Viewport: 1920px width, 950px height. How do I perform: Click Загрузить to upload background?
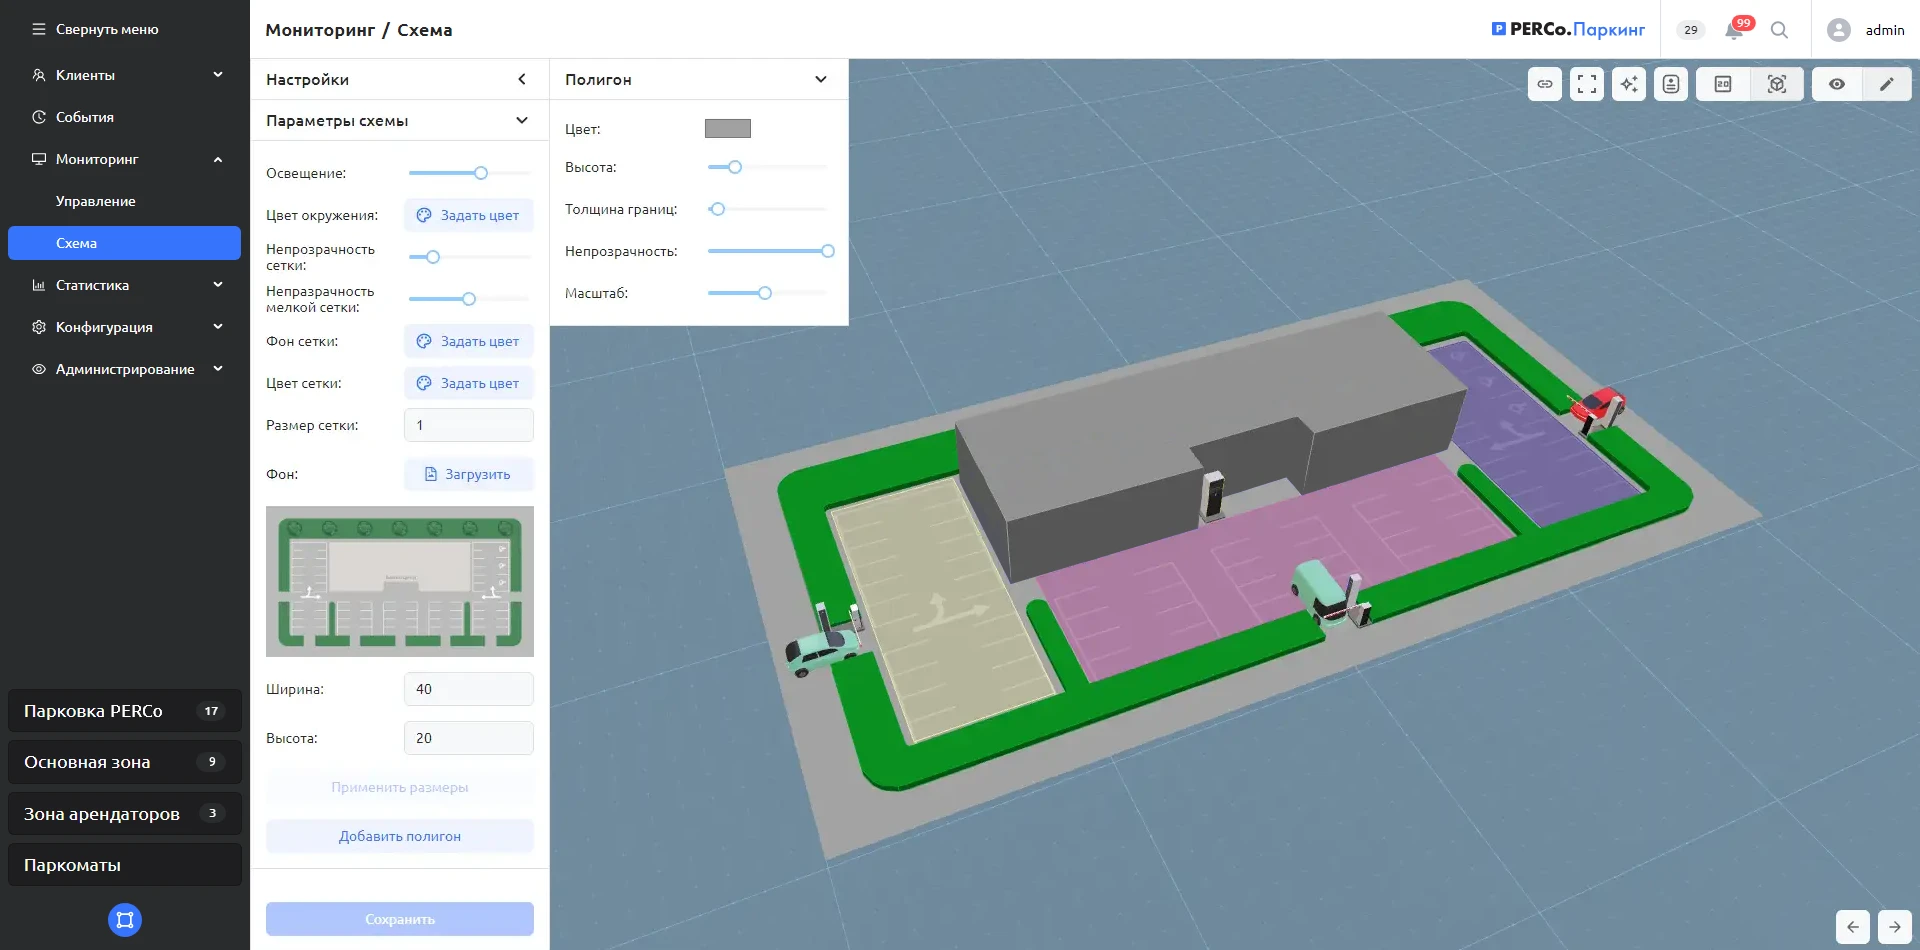click(468, 474)
